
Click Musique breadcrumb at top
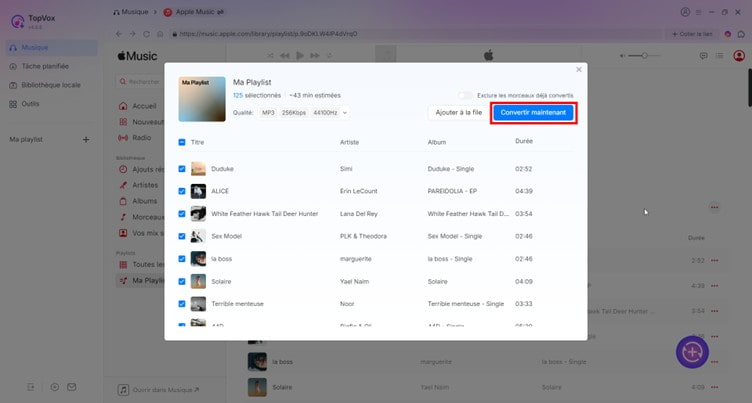[x=130, y=12]
